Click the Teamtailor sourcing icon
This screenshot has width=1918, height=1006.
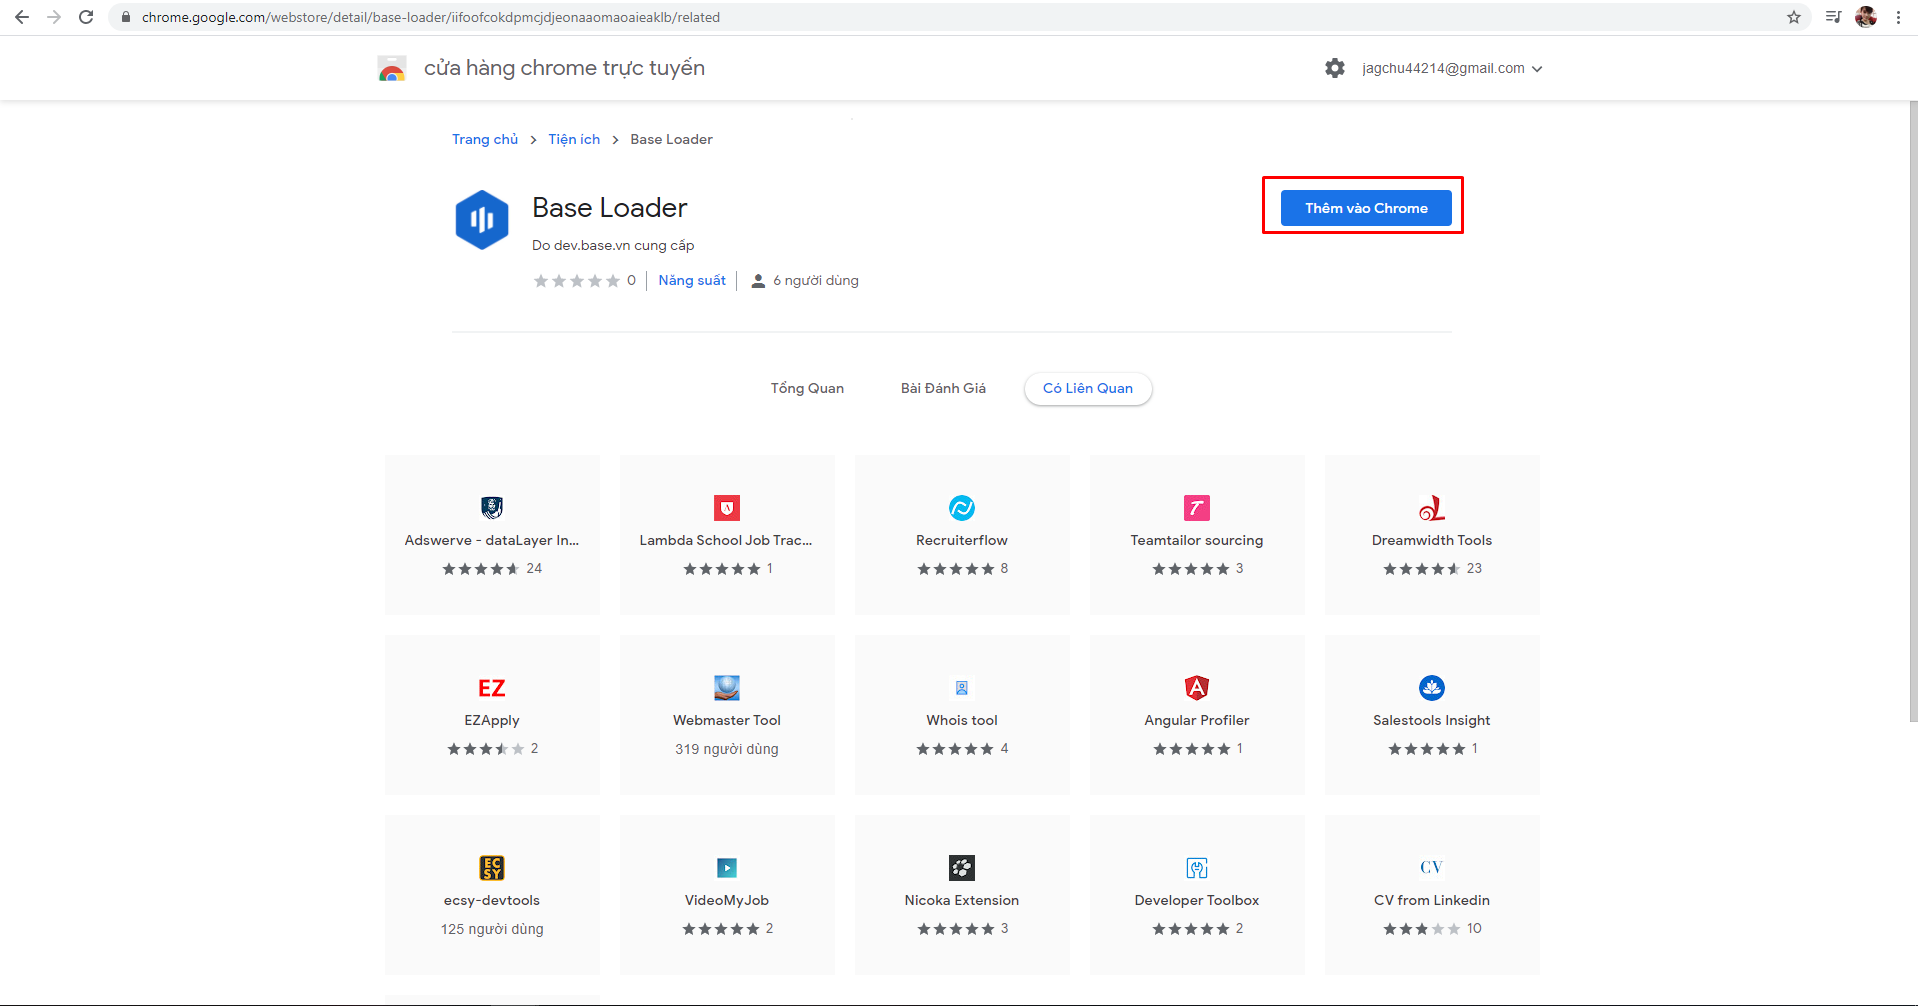[1197, 508]
